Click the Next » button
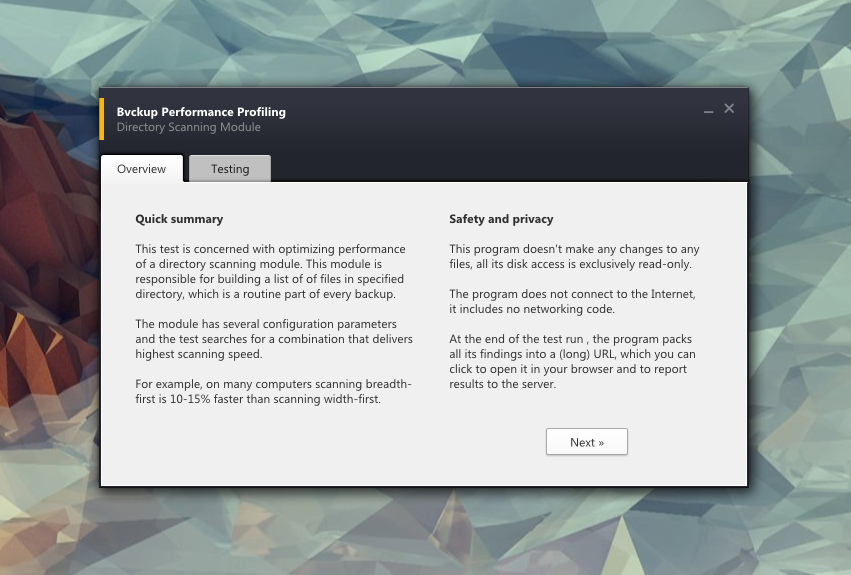This screenshot has height=575, width=851. click(x=587, y=442)
